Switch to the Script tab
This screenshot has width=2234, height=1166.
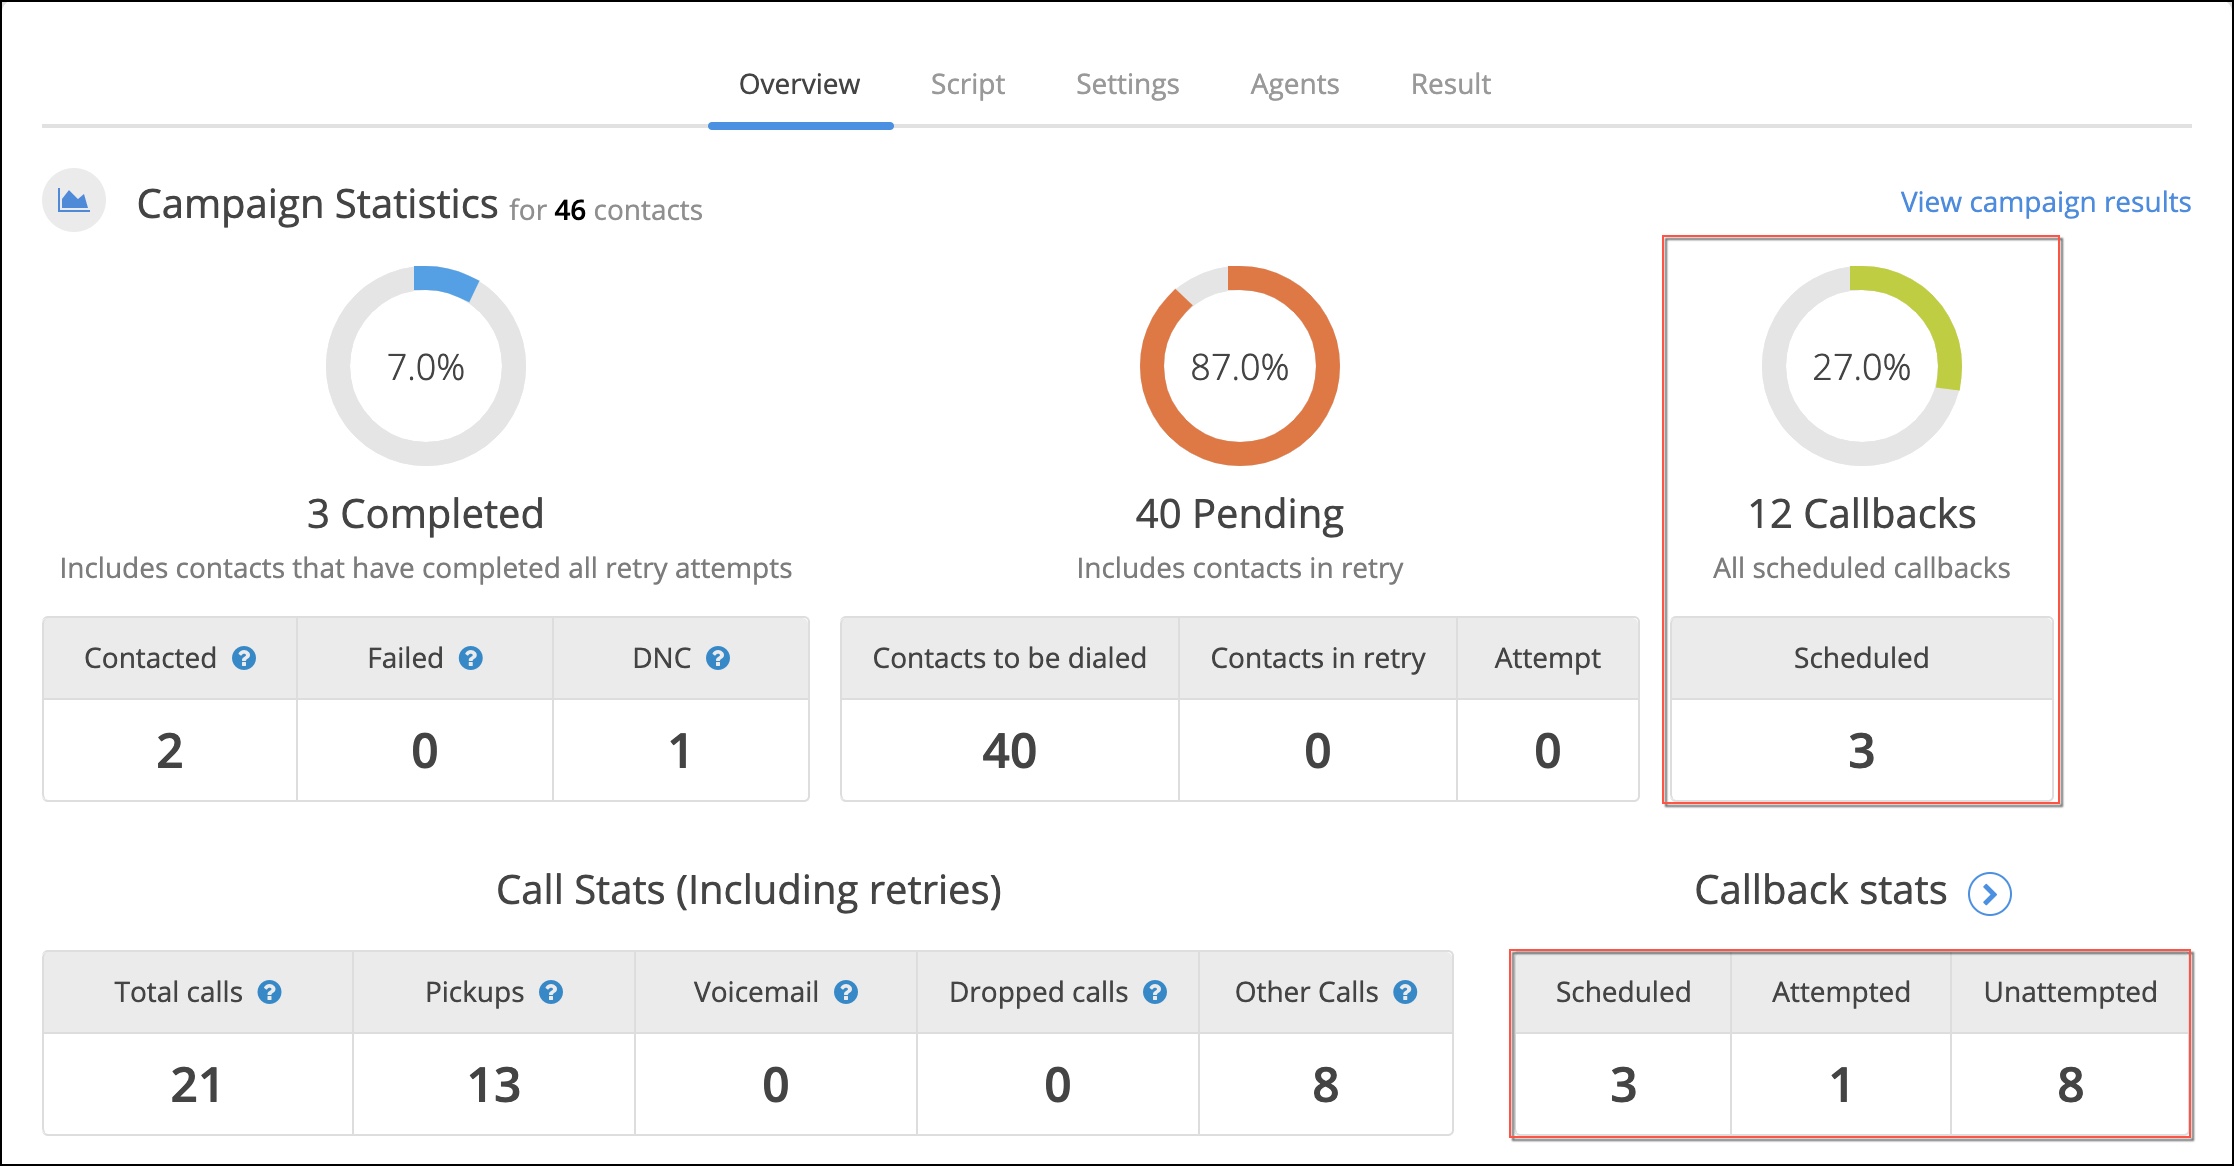tap(967, 84)
